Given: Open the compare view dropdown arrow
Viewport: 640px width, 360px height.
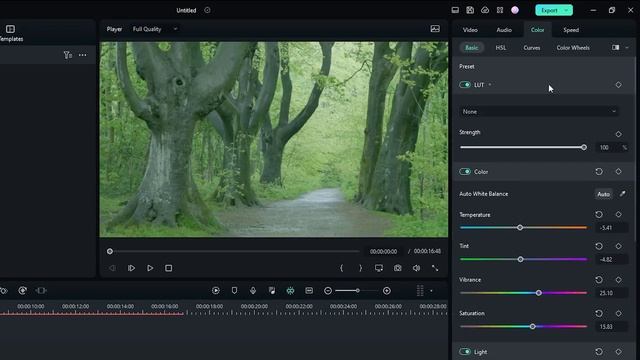Looking at the screenshot, I should 627,48.
